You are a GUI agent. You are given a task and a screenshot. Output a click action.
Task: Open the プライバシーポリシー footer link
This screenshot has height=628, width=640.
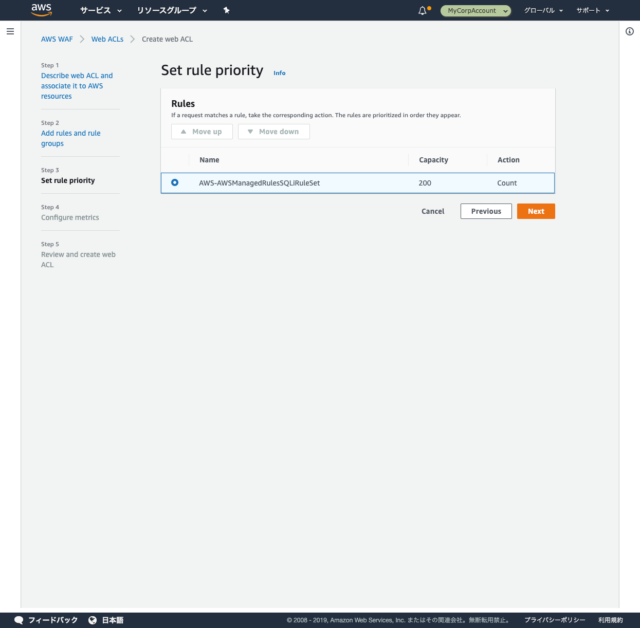tap(554, 620)
